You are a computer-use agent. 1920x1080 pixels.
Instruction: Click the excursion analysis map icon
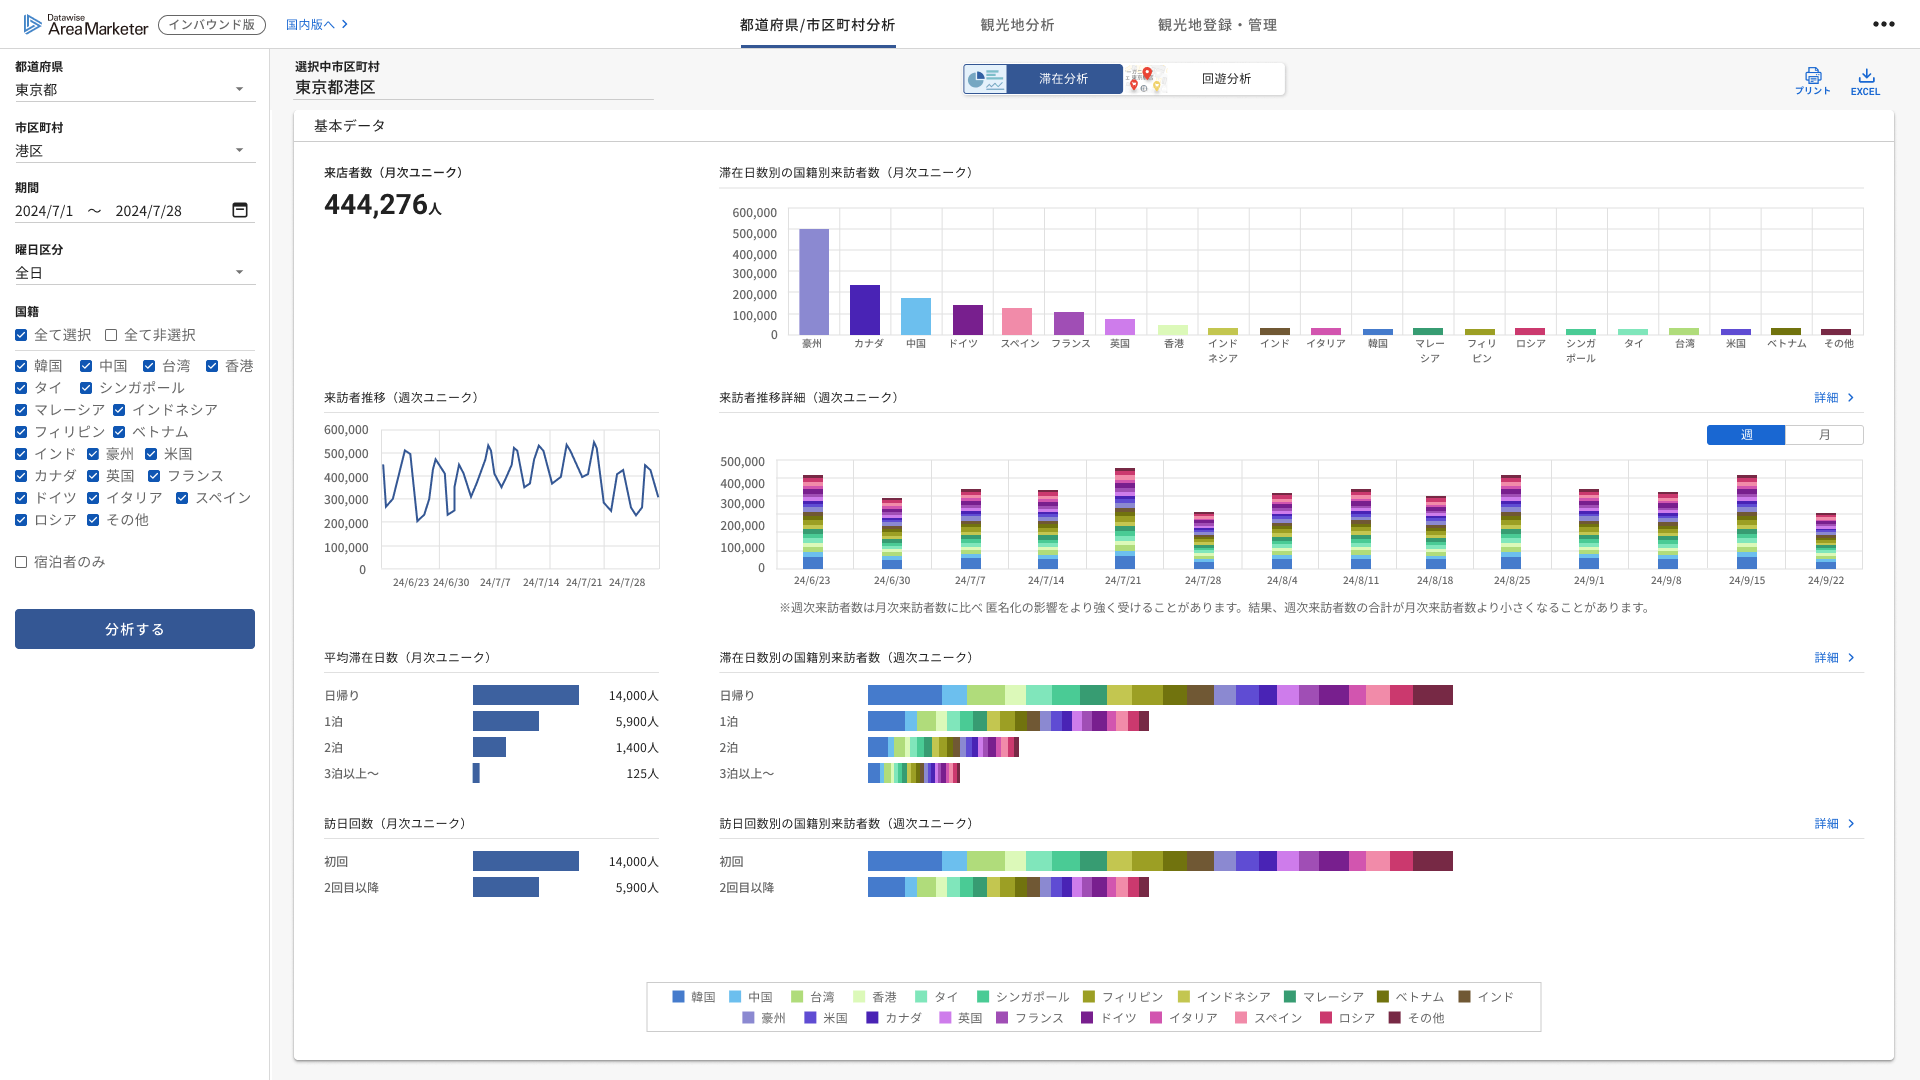pos(1145,79)
